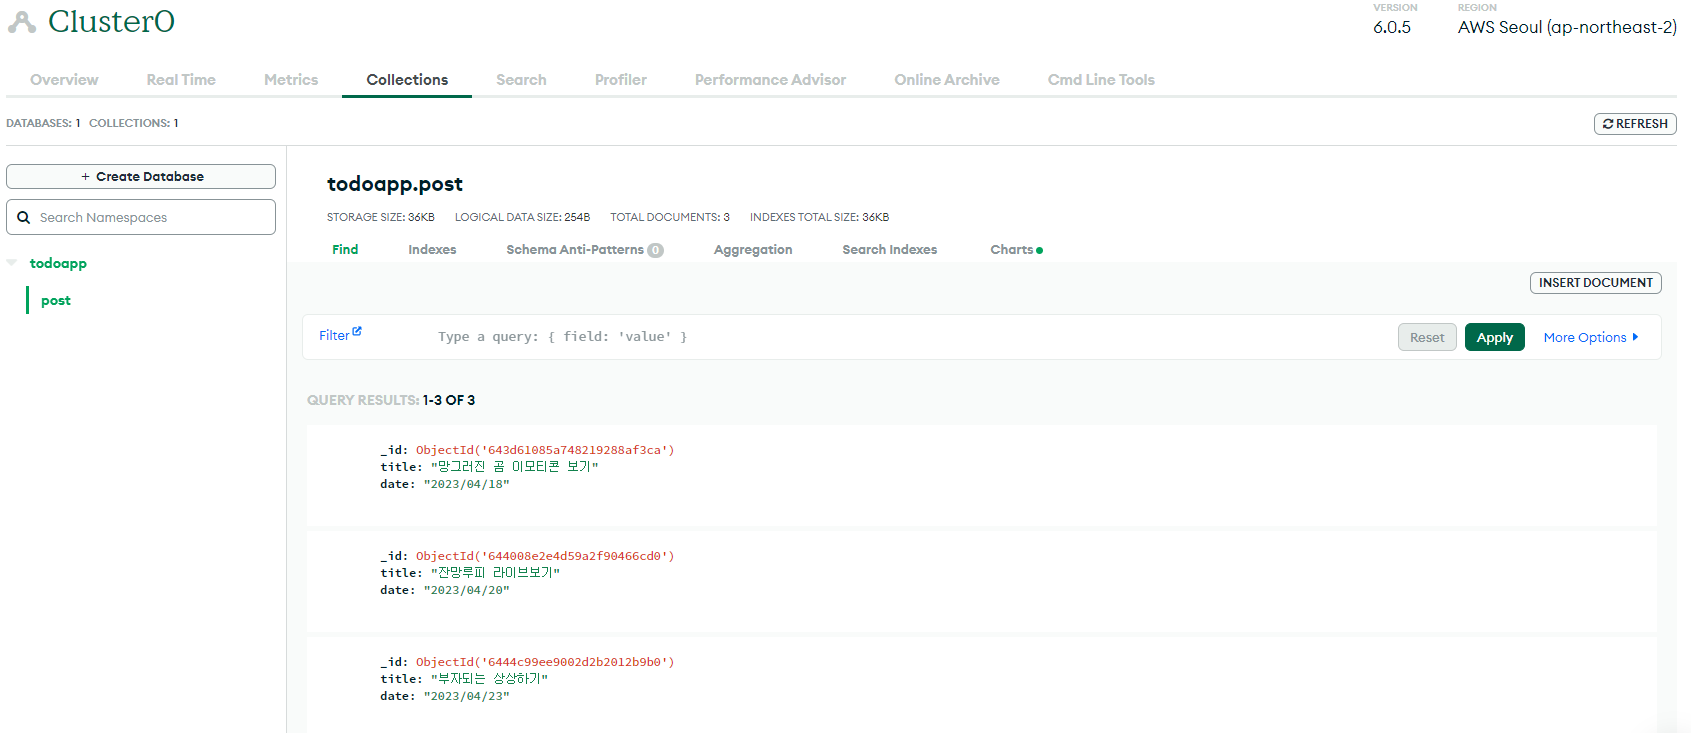Select the Collections tab

(407, 80)
